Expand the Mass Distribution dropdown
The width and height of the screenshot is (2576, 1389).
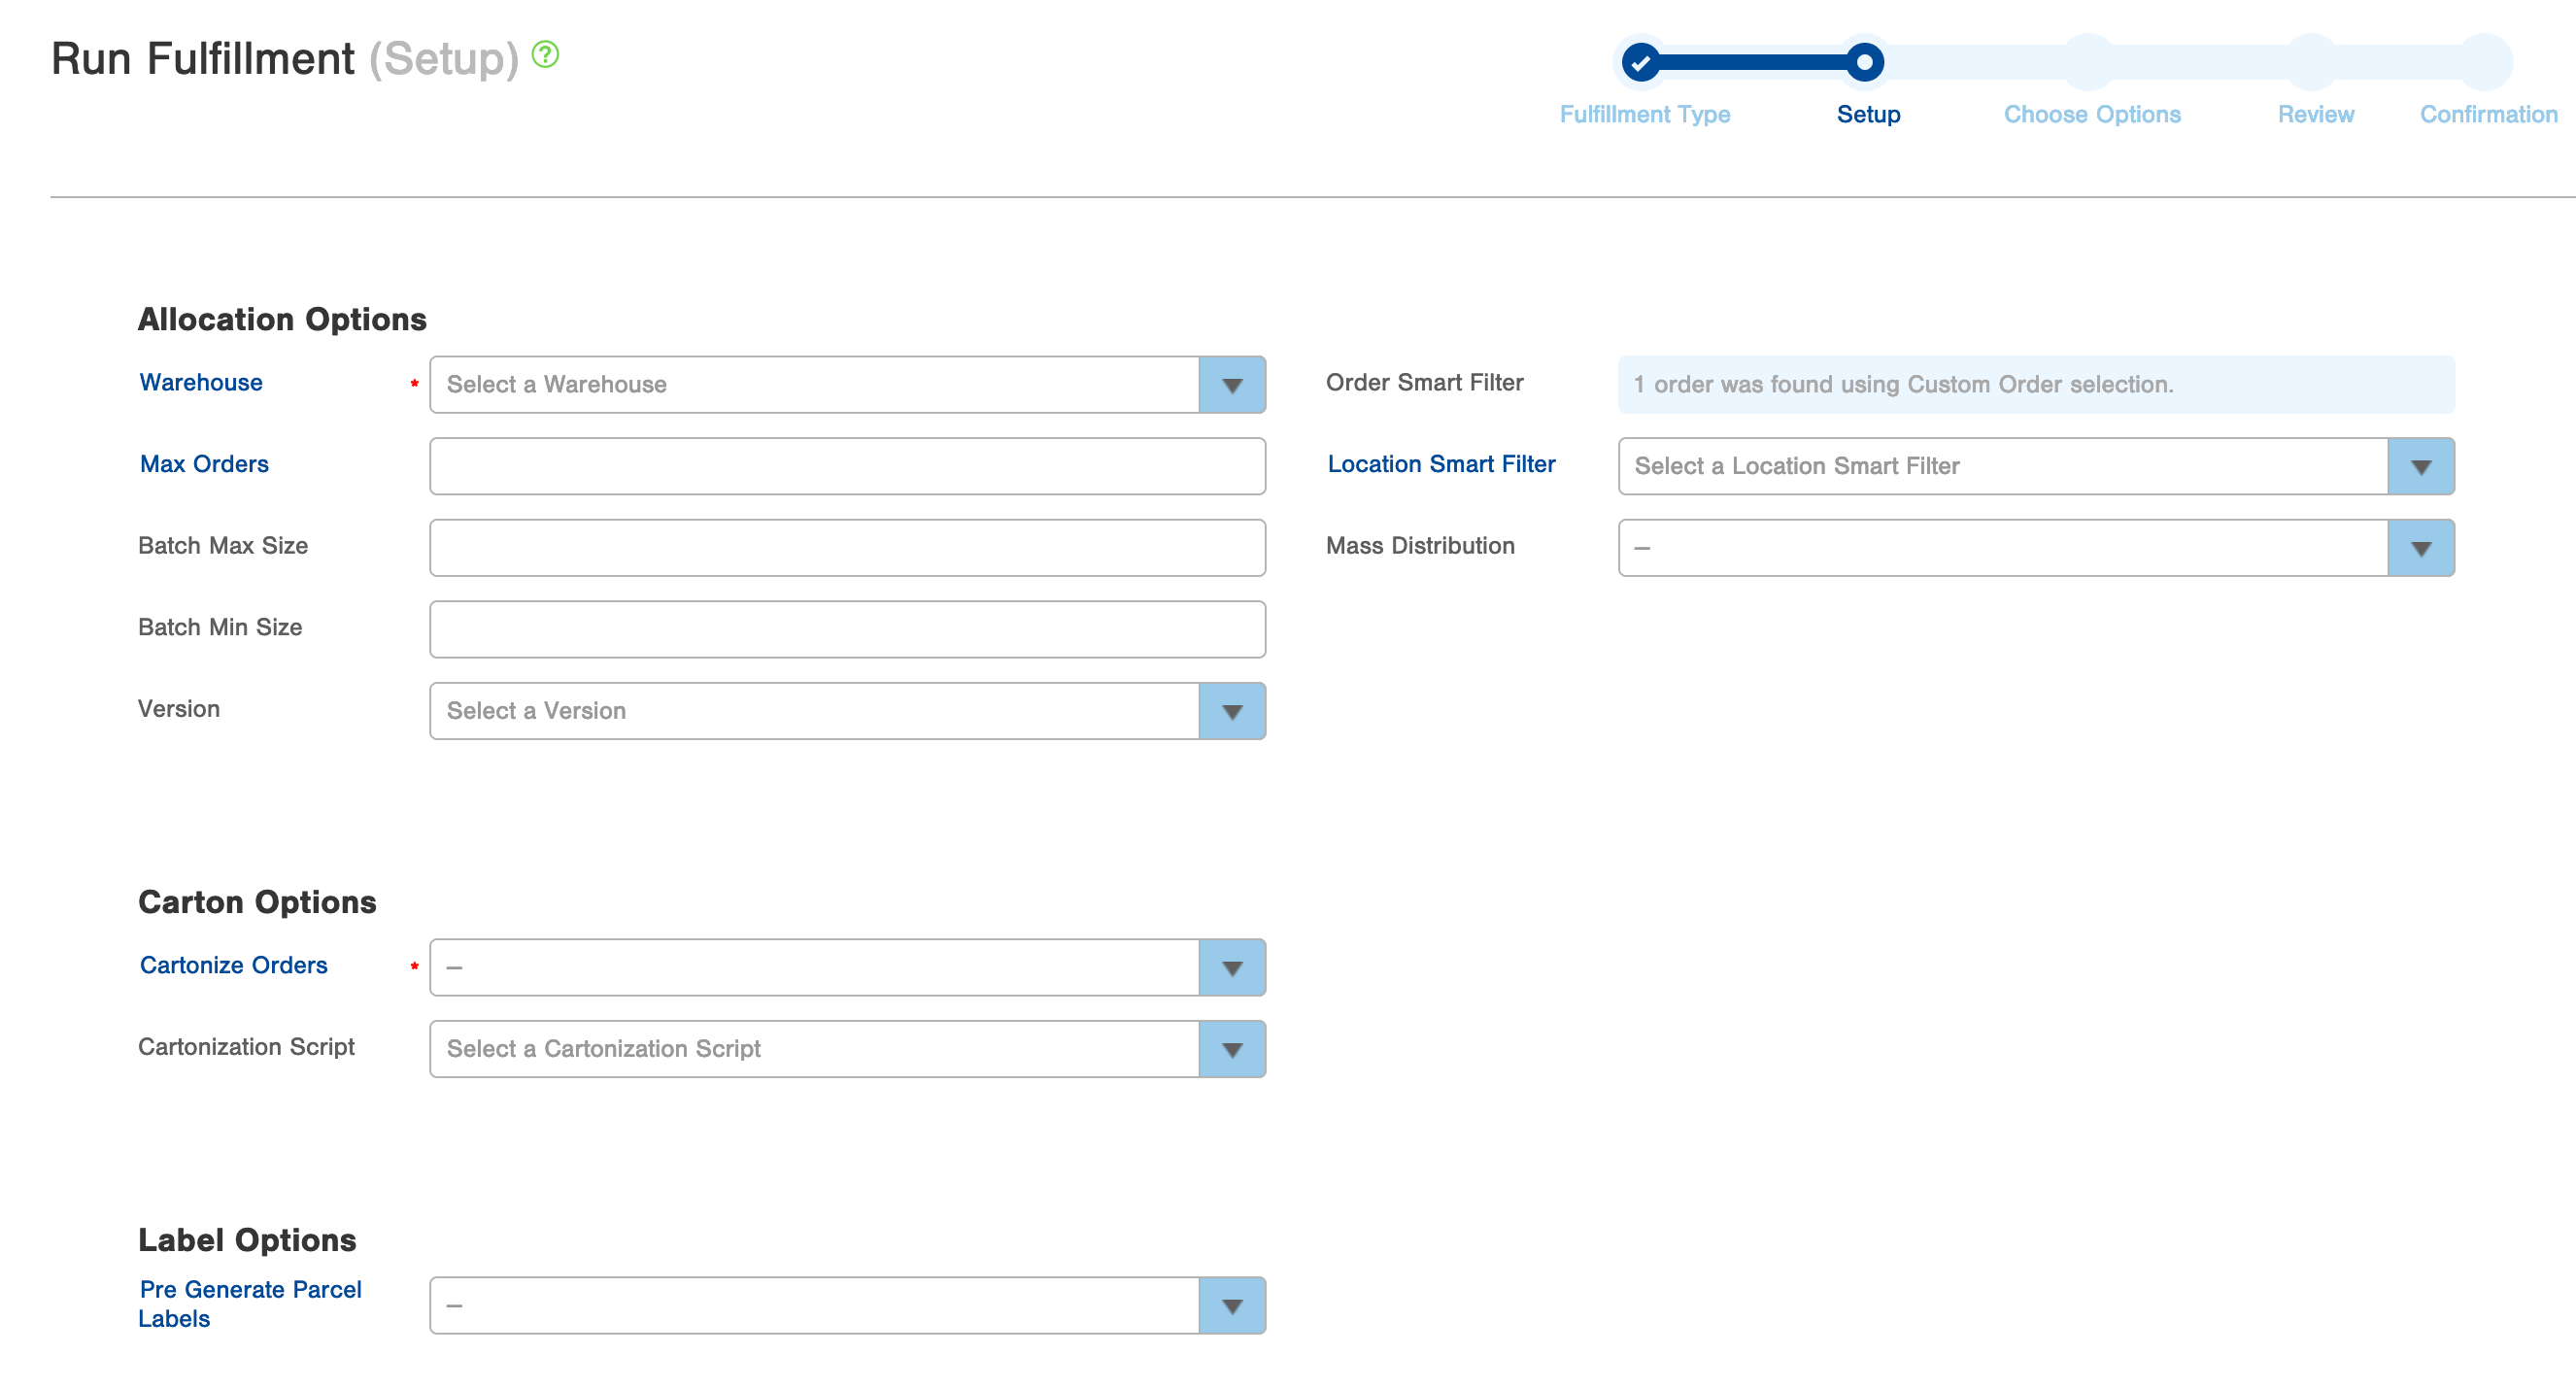[x=2420, y=548]
